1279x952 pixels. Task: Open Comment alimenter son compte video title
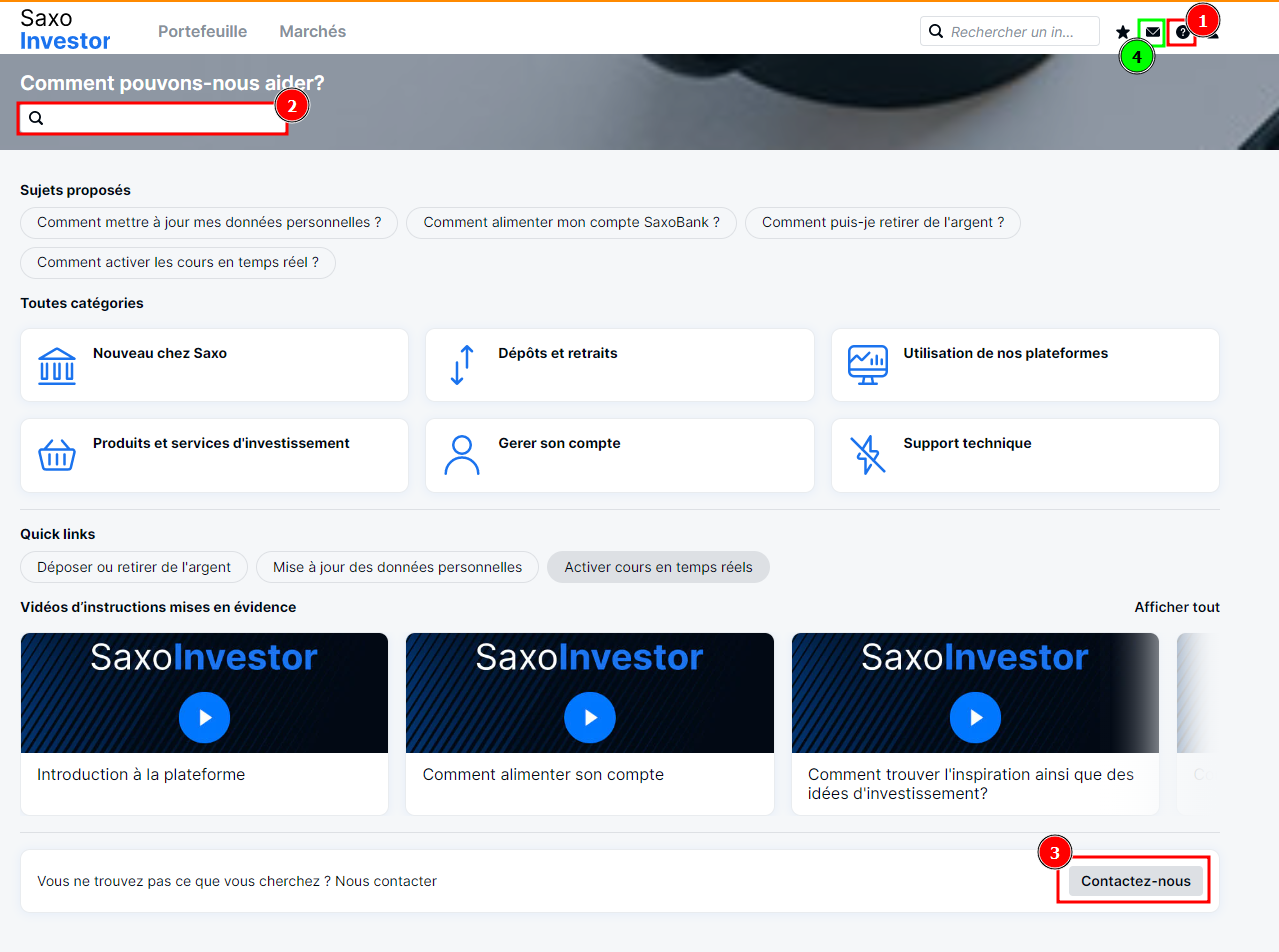coord(543,774)
